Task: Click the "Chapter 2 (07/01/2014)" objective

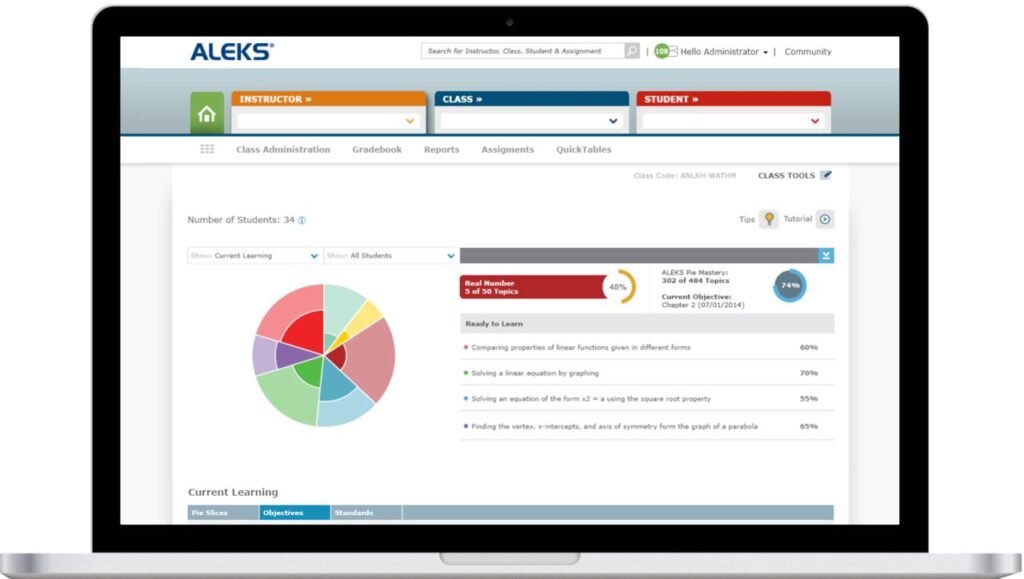Action: pyautogui.click(x=703, y=305)
